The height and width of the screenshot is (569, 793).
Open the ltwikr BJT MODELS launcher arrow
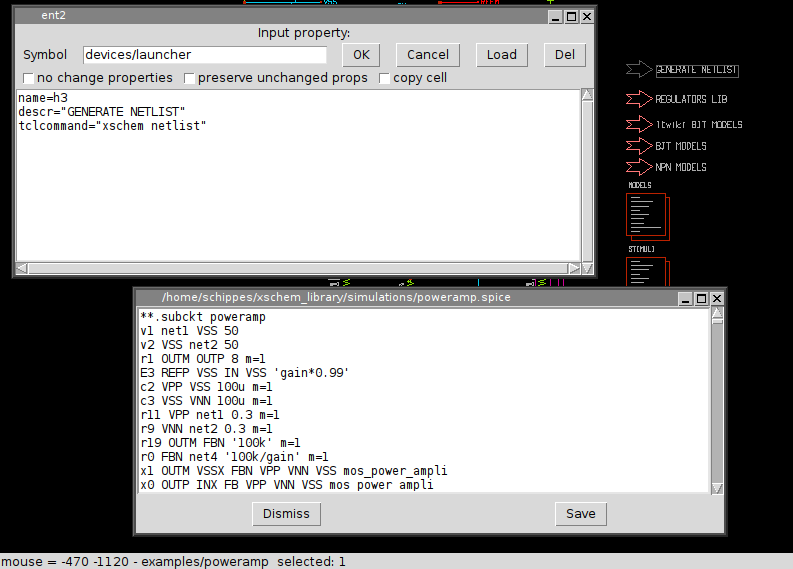pyautogui.click(x=638, y=125)
